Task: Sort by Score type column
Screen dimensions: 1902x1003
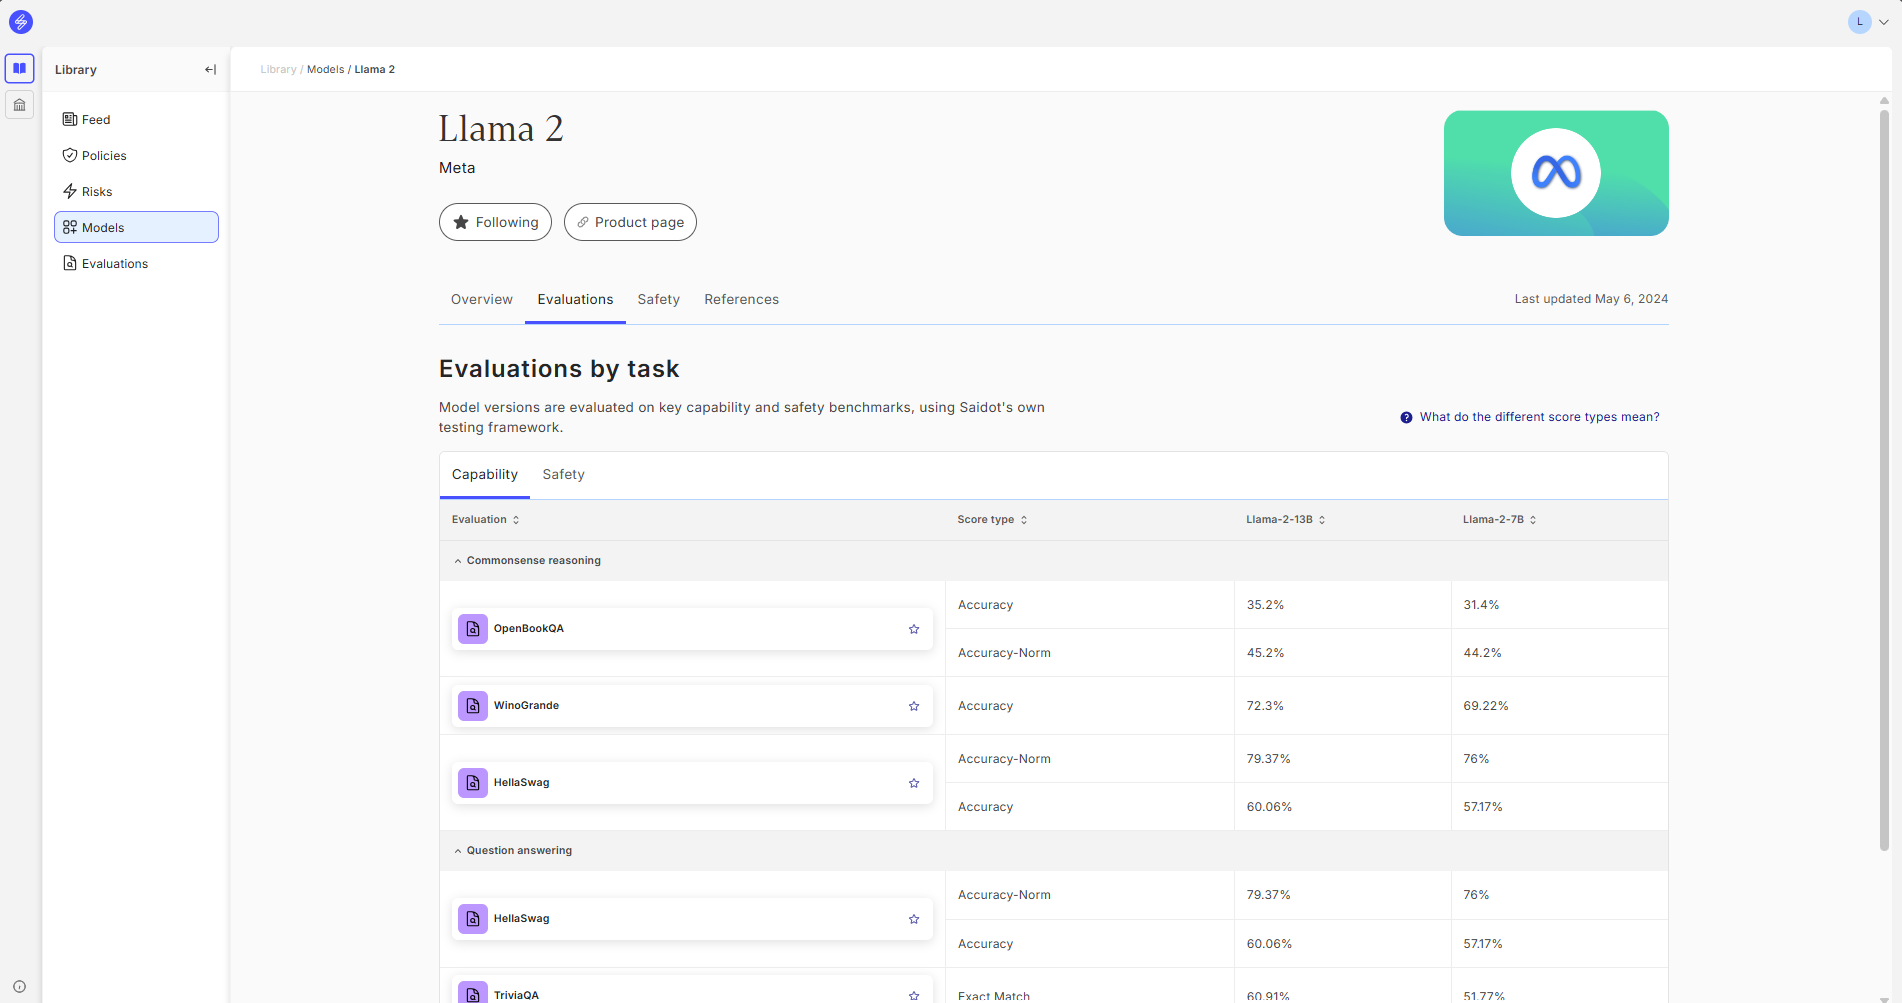Action: pos(992,520)
